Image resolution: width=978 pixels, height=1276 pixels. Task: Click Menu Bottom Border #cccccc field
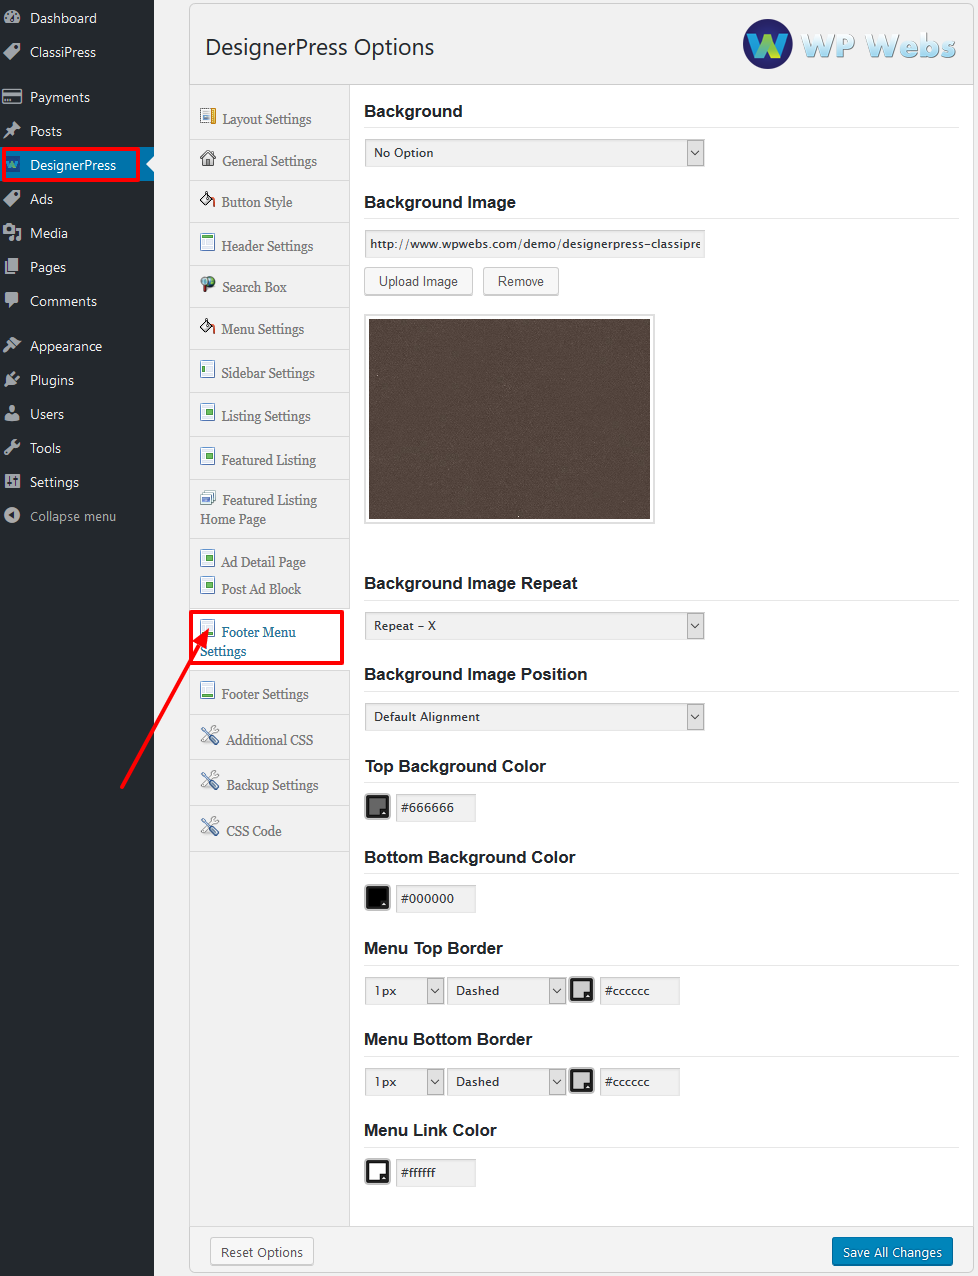640,1082
